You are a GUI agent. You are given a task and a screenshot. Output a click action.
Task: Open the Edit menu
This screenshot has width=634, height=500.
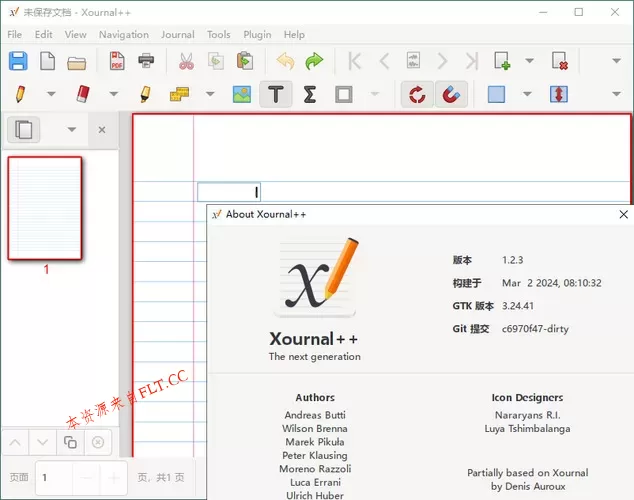43,35
